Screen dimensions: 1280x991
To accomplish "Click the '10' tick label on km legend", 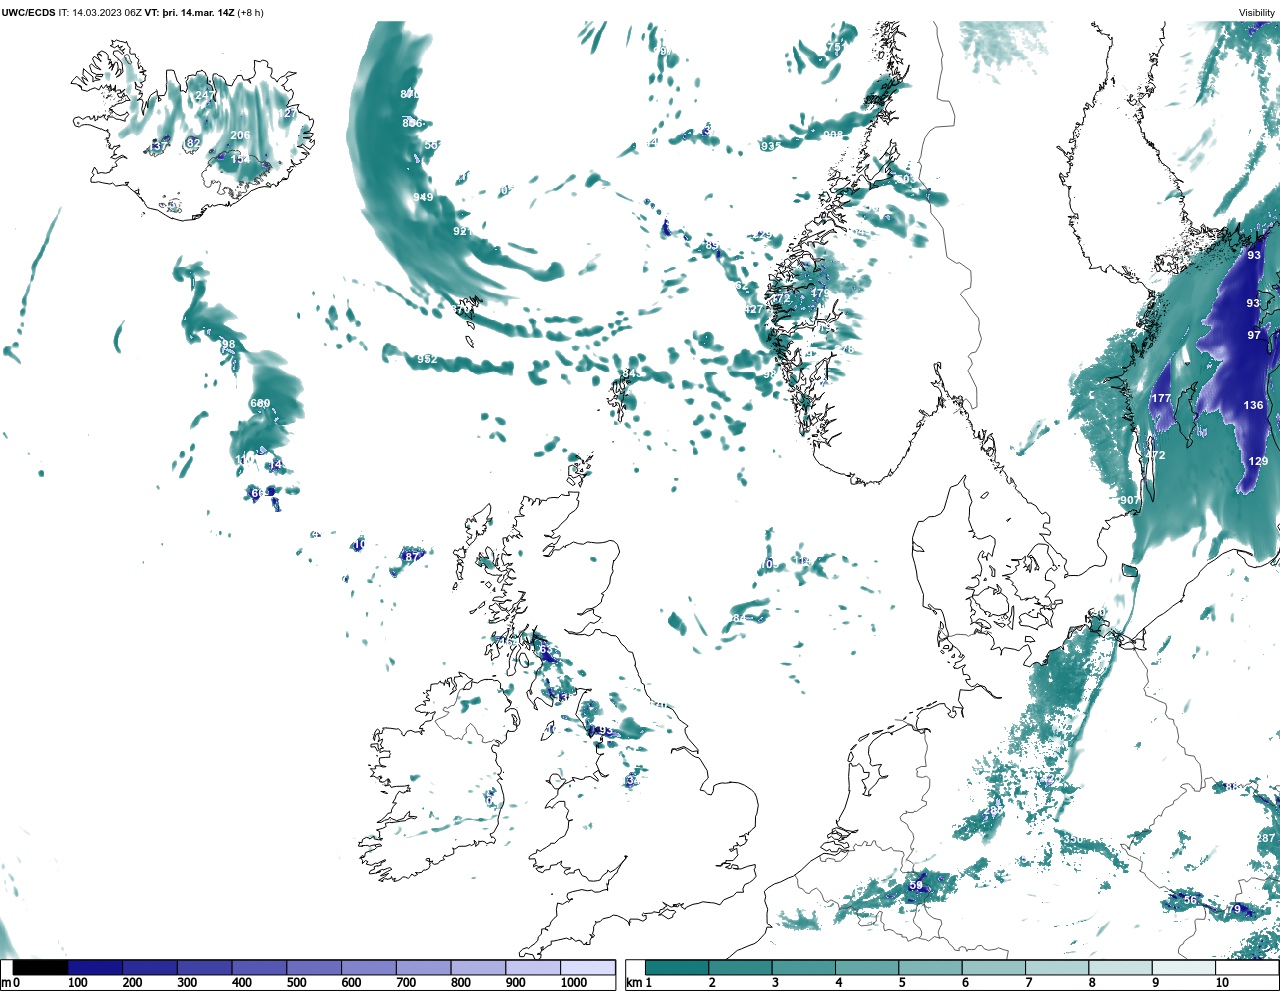I will [x=1221, y=983].
